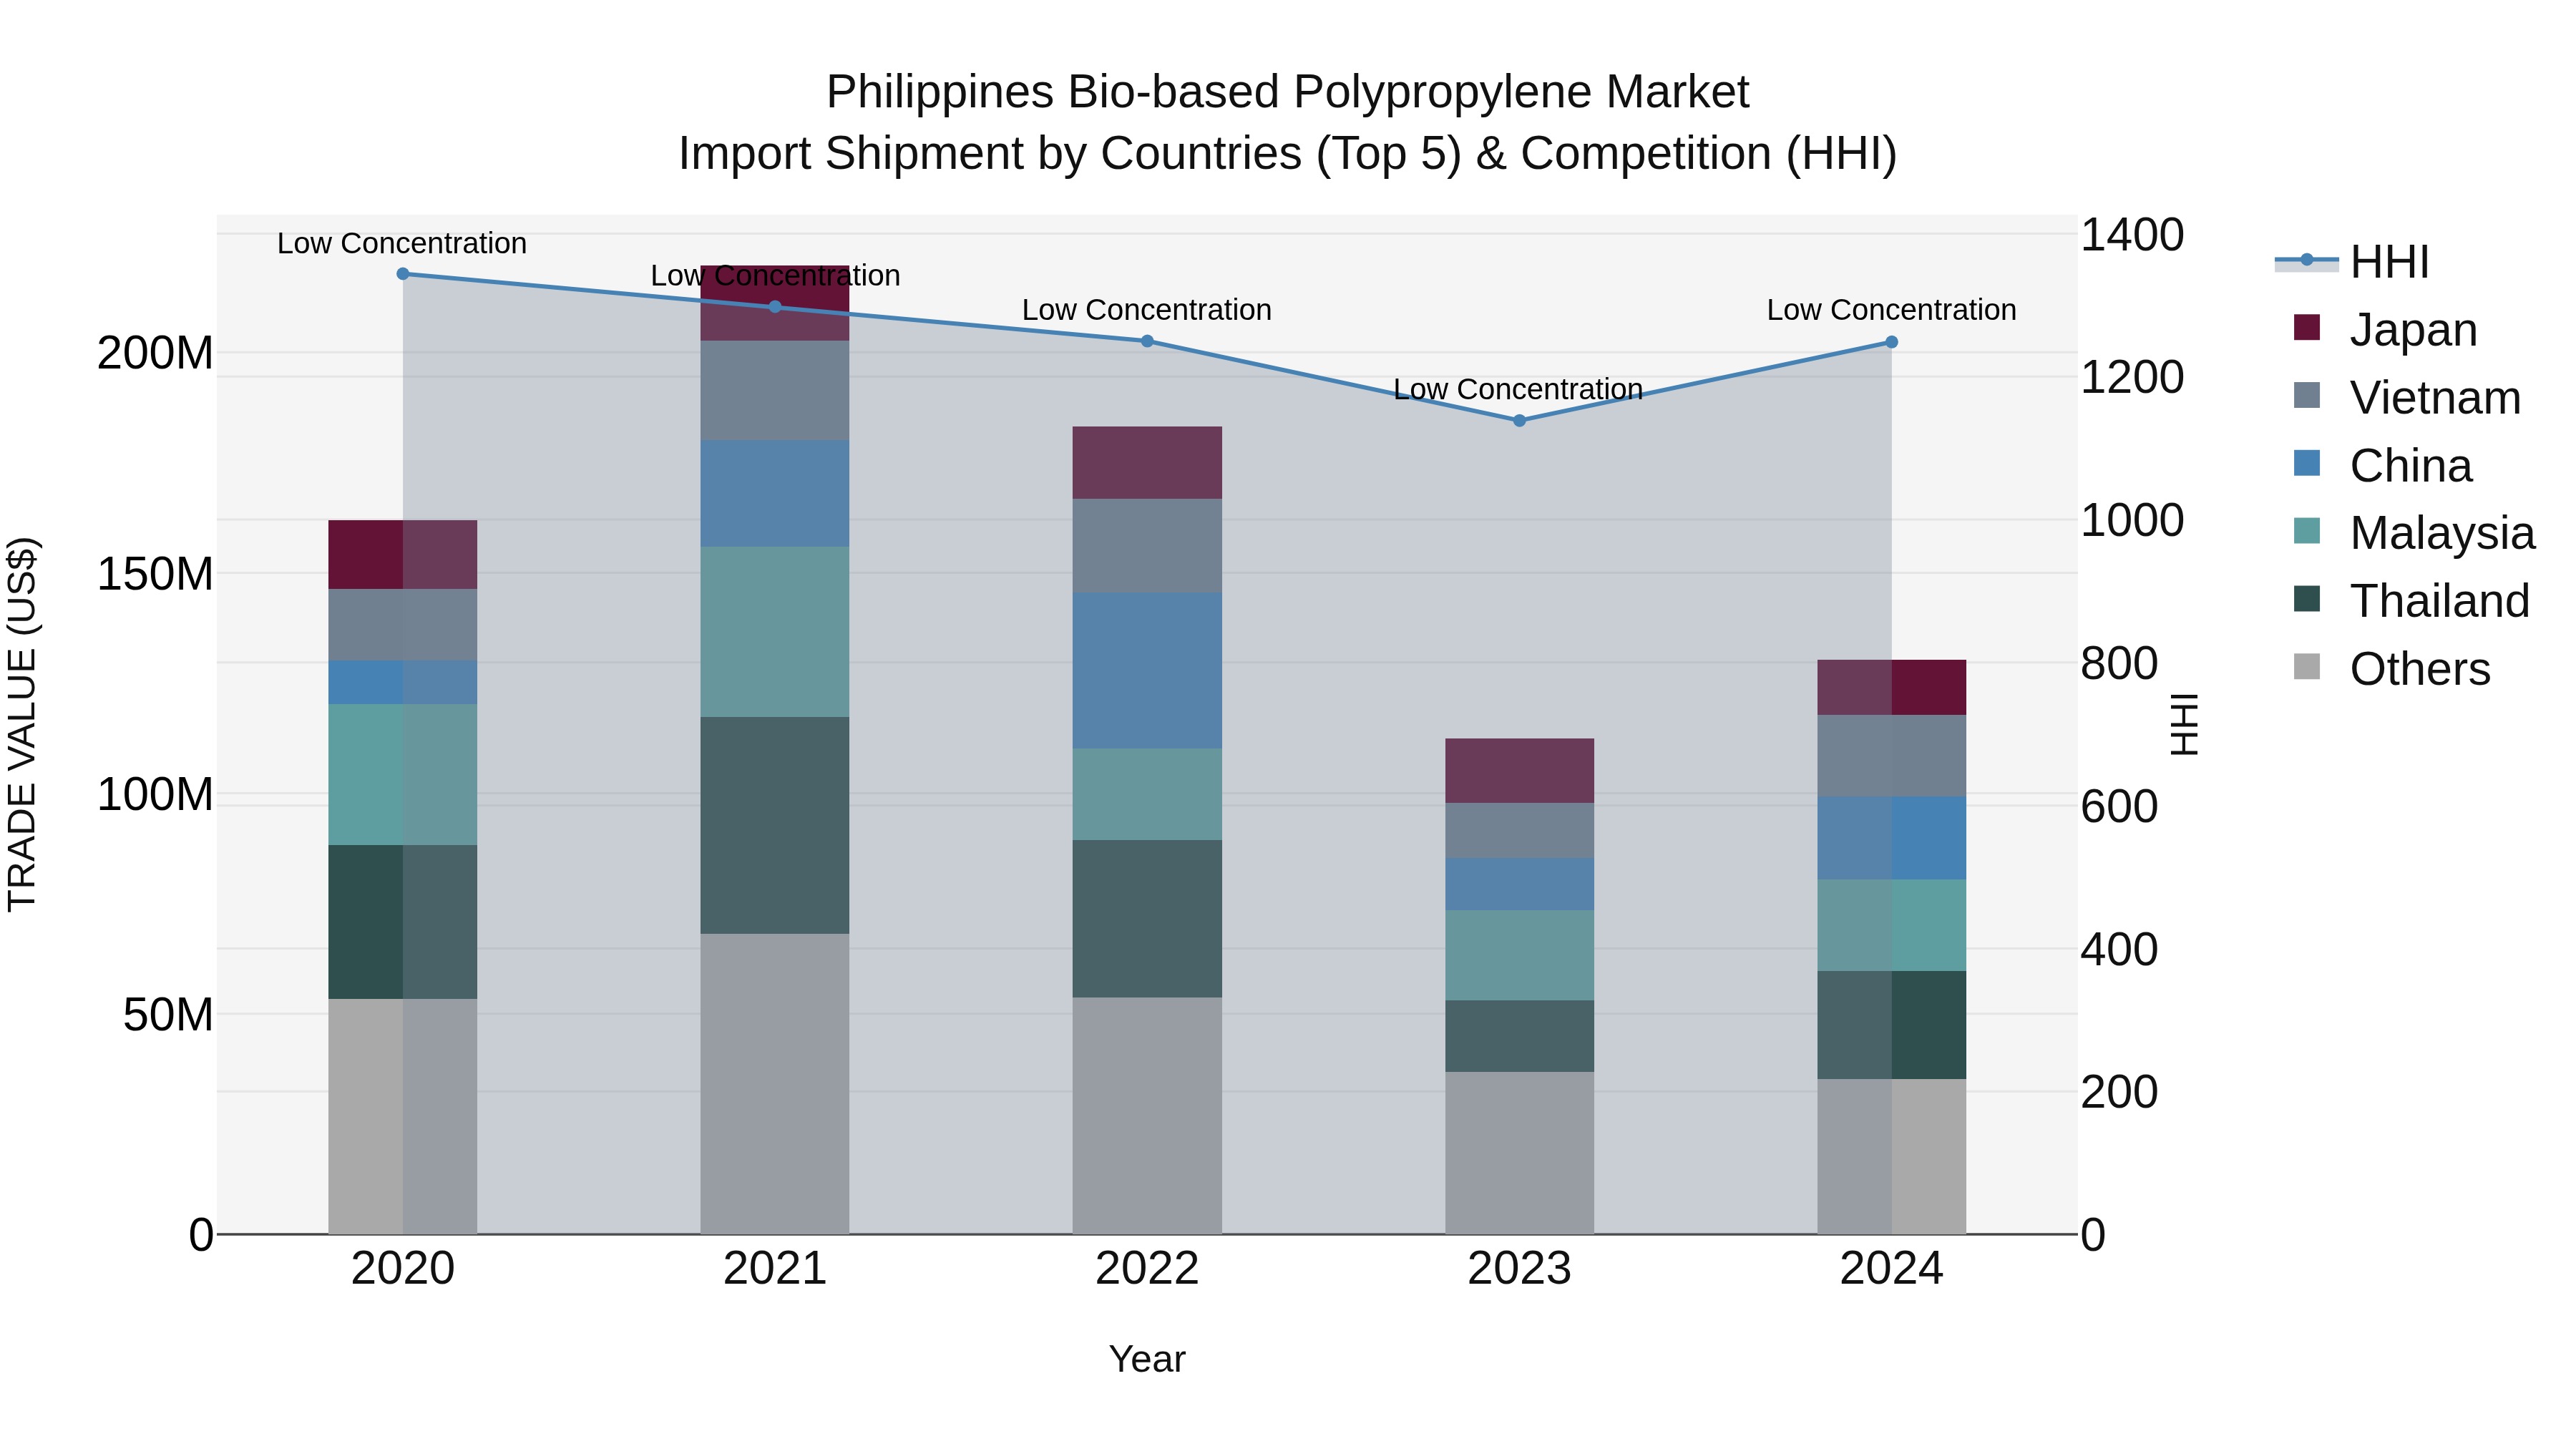2576x1449 pixels.
Task: Click the Japan color swatch in legend
Action: pyautogui.click(x=2307, y=327)
